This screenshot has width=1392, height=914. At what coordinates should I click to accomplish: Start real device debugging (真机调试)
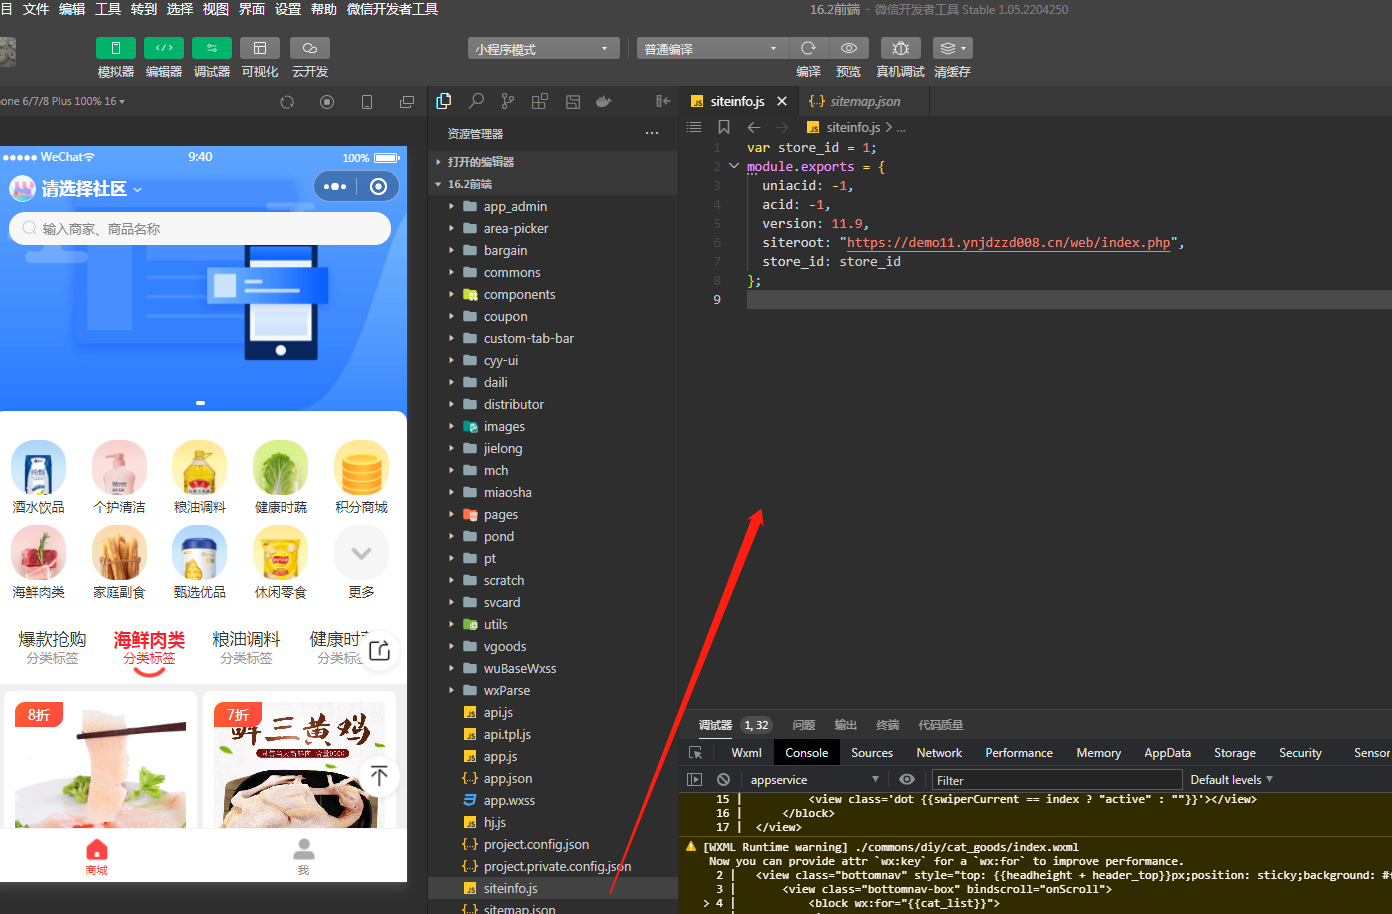pos(900,48)
